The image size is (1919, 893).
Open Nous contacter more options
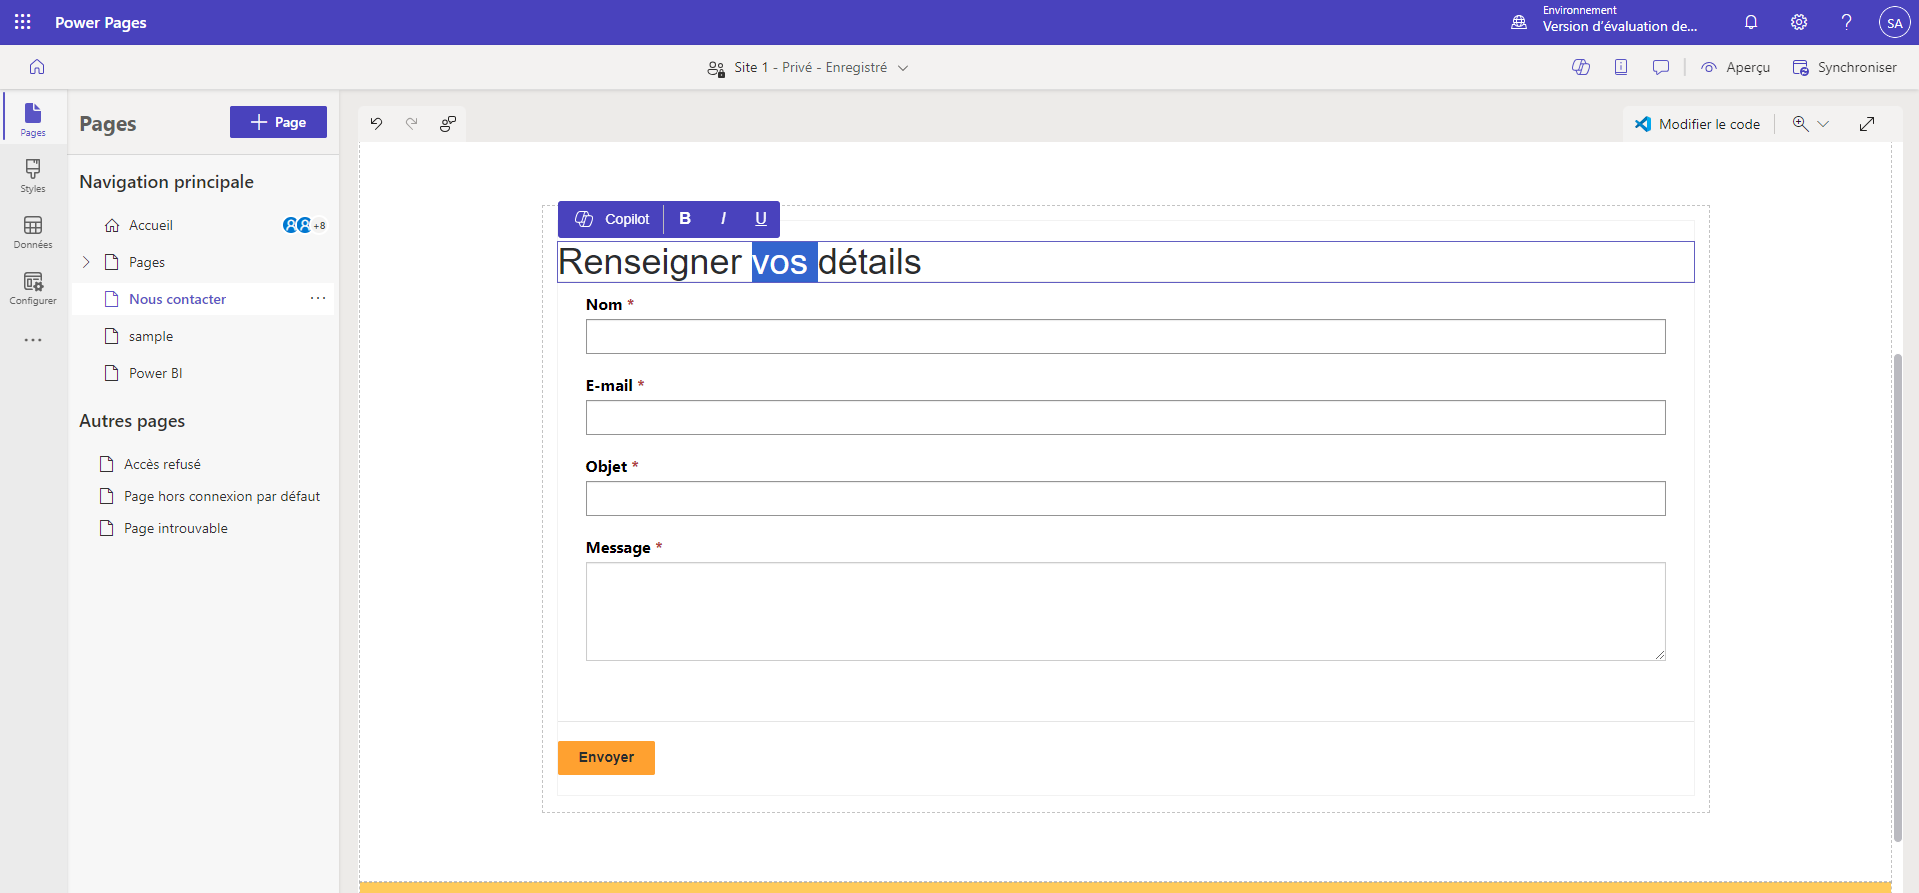(x=318, y=298)
